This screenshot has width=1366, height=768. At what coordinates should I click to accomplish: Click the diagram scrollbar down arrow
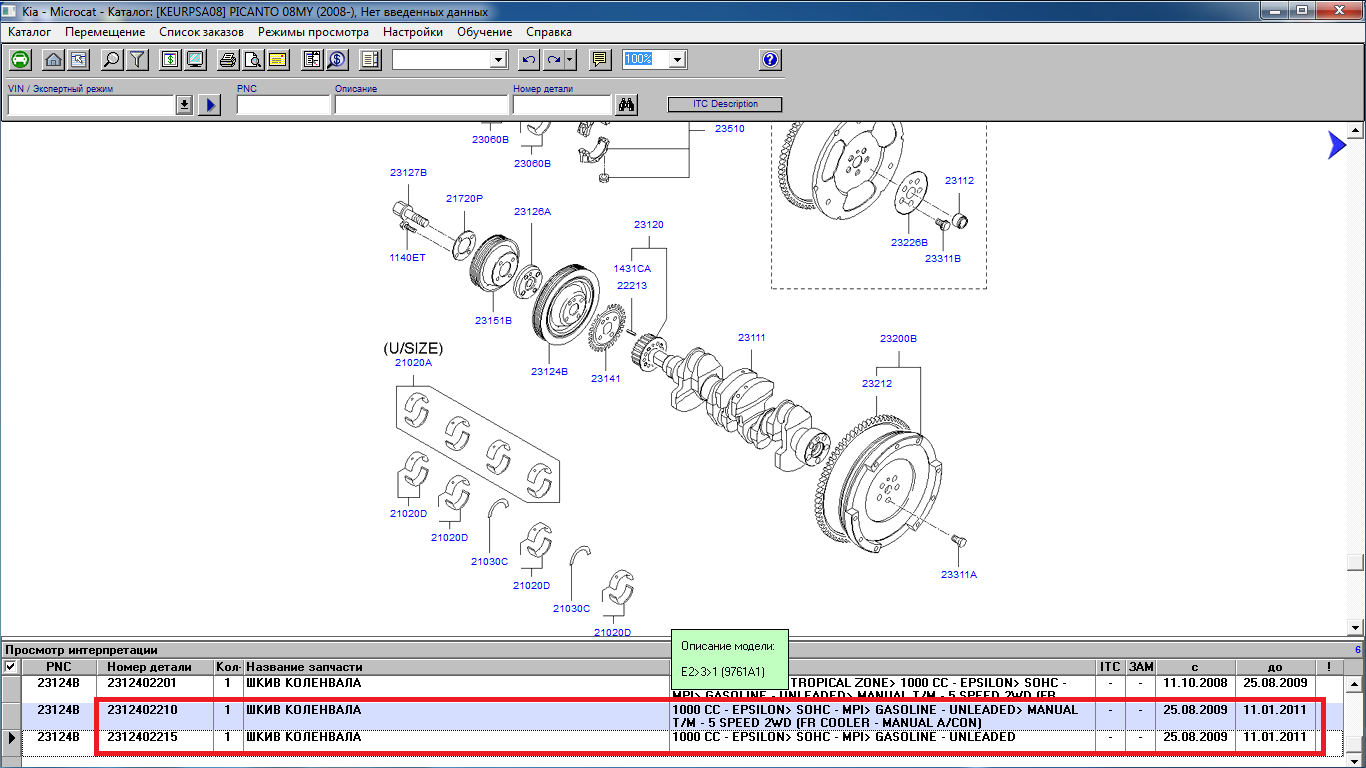pyautogui.click(x=1355, y=626)
